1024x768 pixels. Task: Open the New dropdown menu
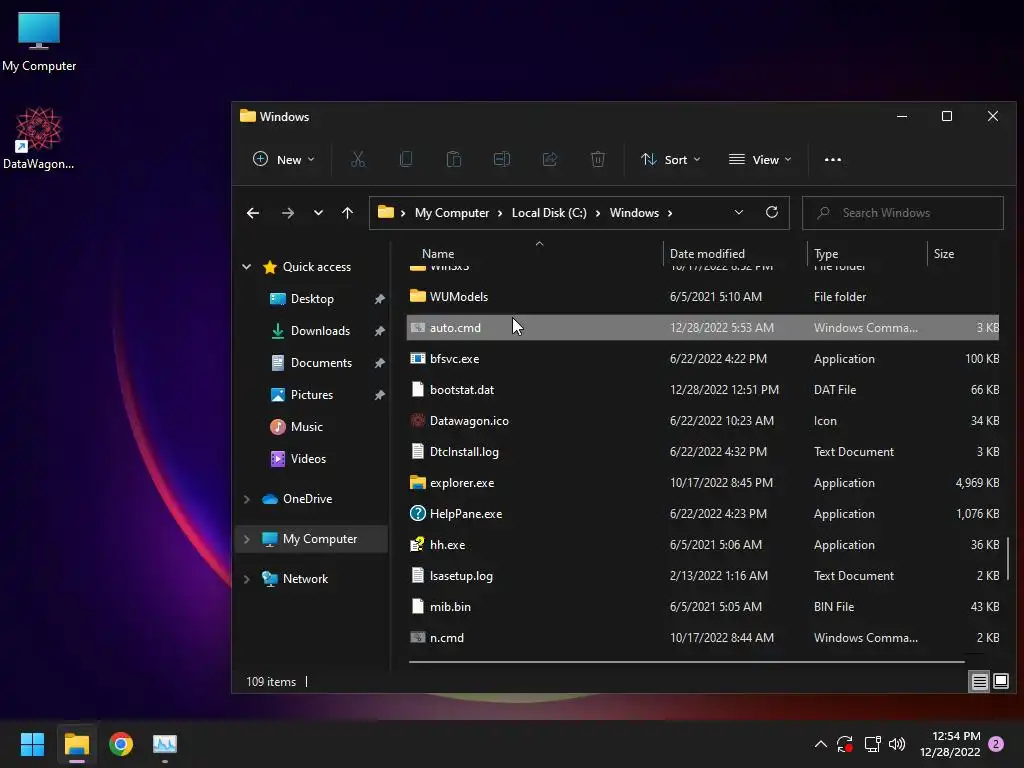click(x=283, y=159)
